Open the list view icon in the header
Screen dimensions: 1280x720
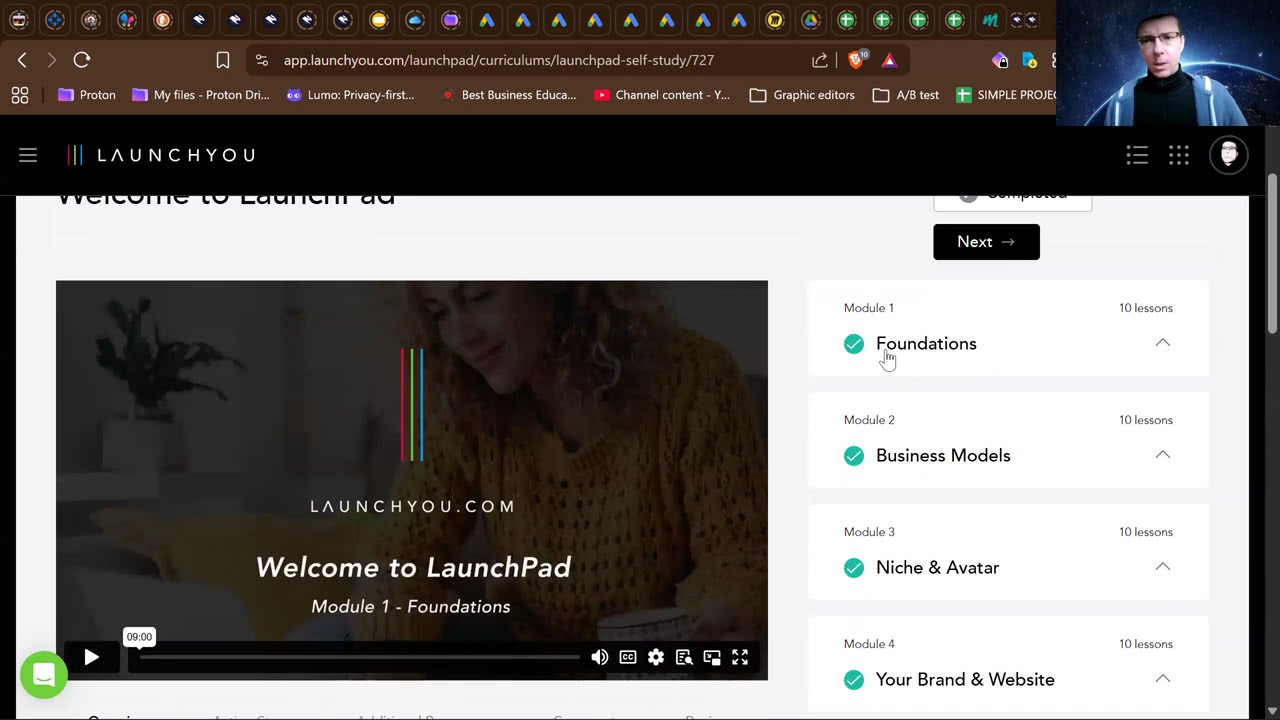[1137, 155]
